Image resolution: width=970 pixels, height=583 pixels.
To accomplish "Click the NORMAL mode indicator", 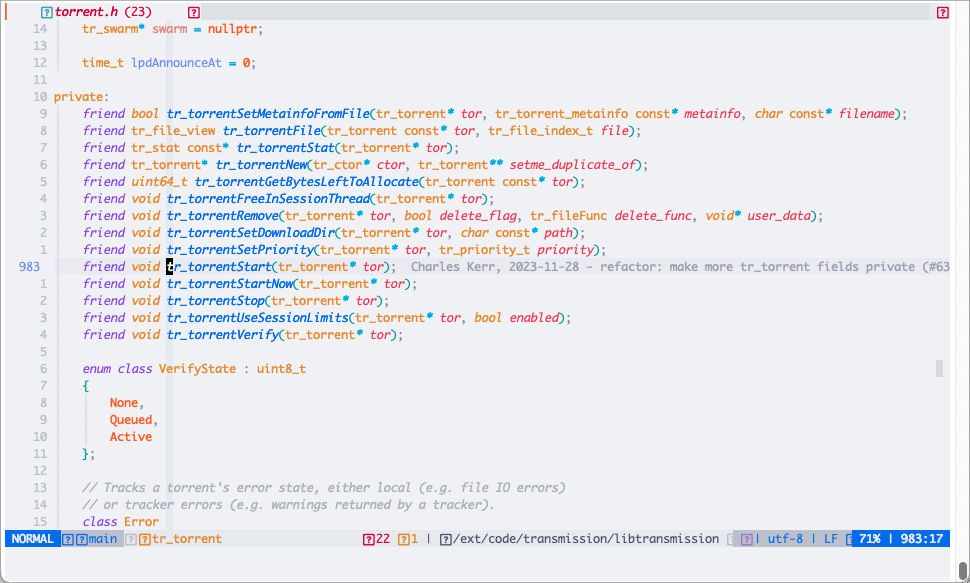I will [x=32, y=539].
